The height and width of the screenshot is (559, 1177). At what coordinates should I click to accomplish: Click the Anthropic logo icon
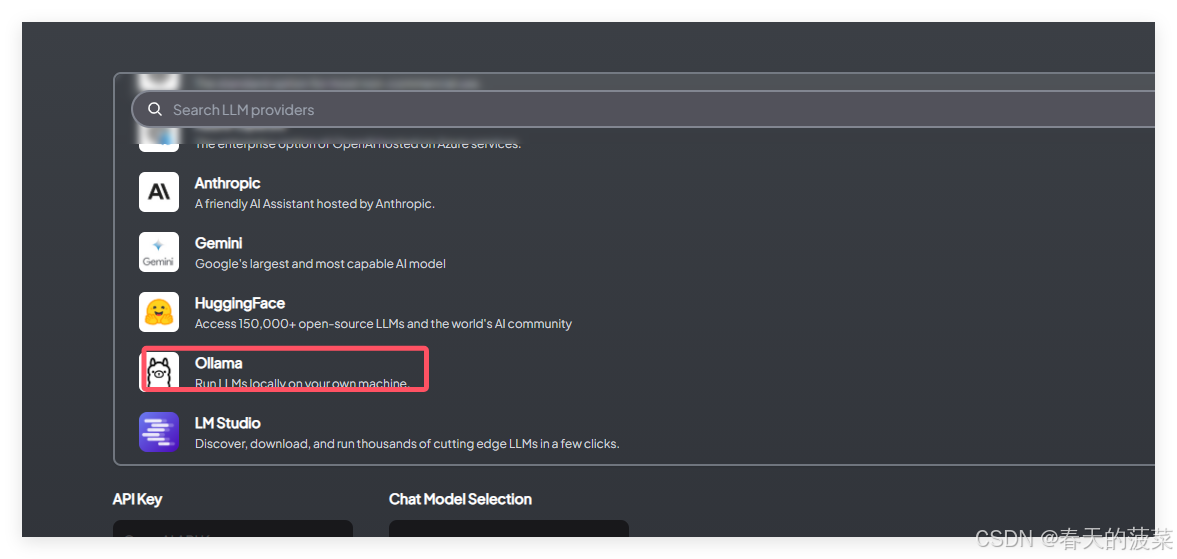pos(159,192)
